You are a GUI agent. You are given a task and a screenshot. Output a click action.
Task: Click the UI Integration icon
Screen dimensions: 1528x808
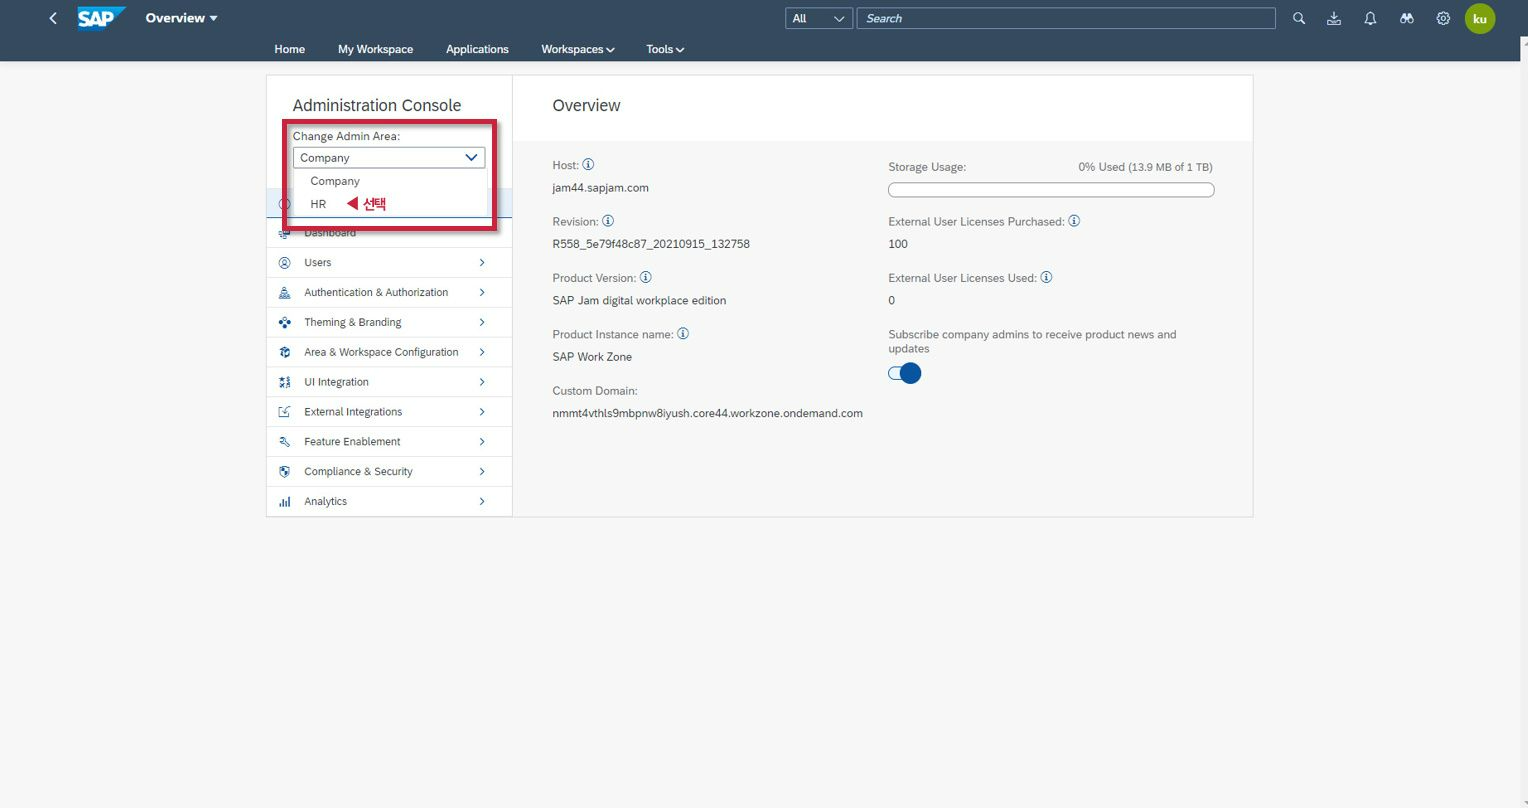click(284, 382)
